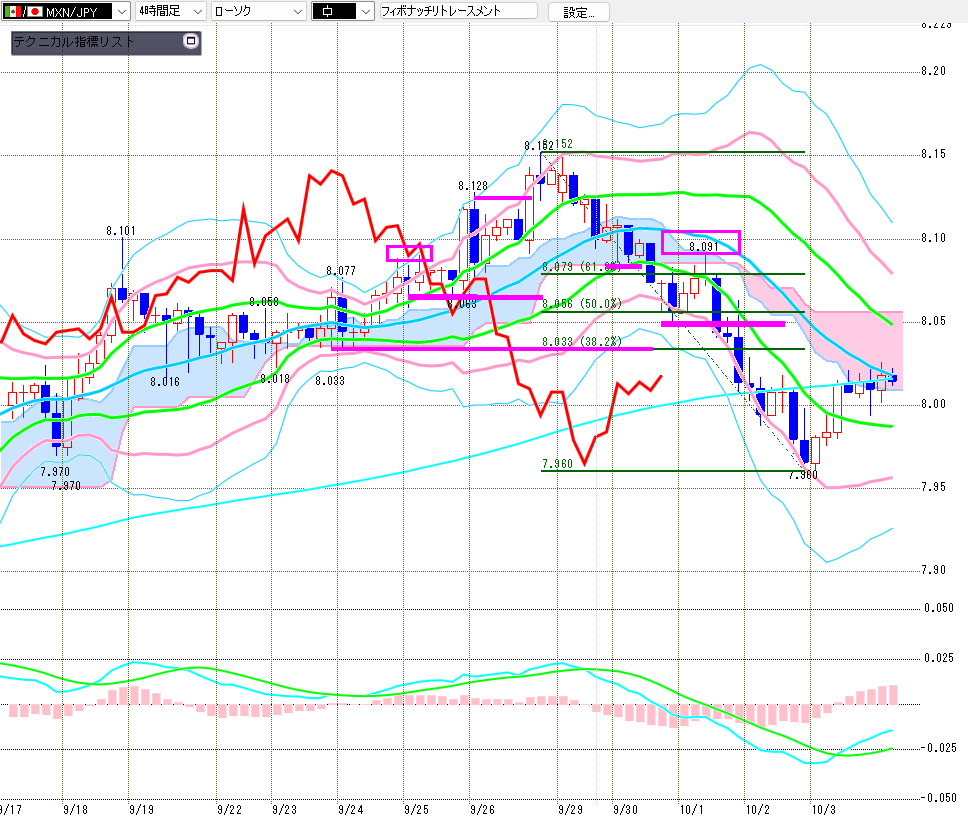Click the 8.101 high price label
Screen dimensions: 968x818
pyautogui.click(x=121, y=231)
